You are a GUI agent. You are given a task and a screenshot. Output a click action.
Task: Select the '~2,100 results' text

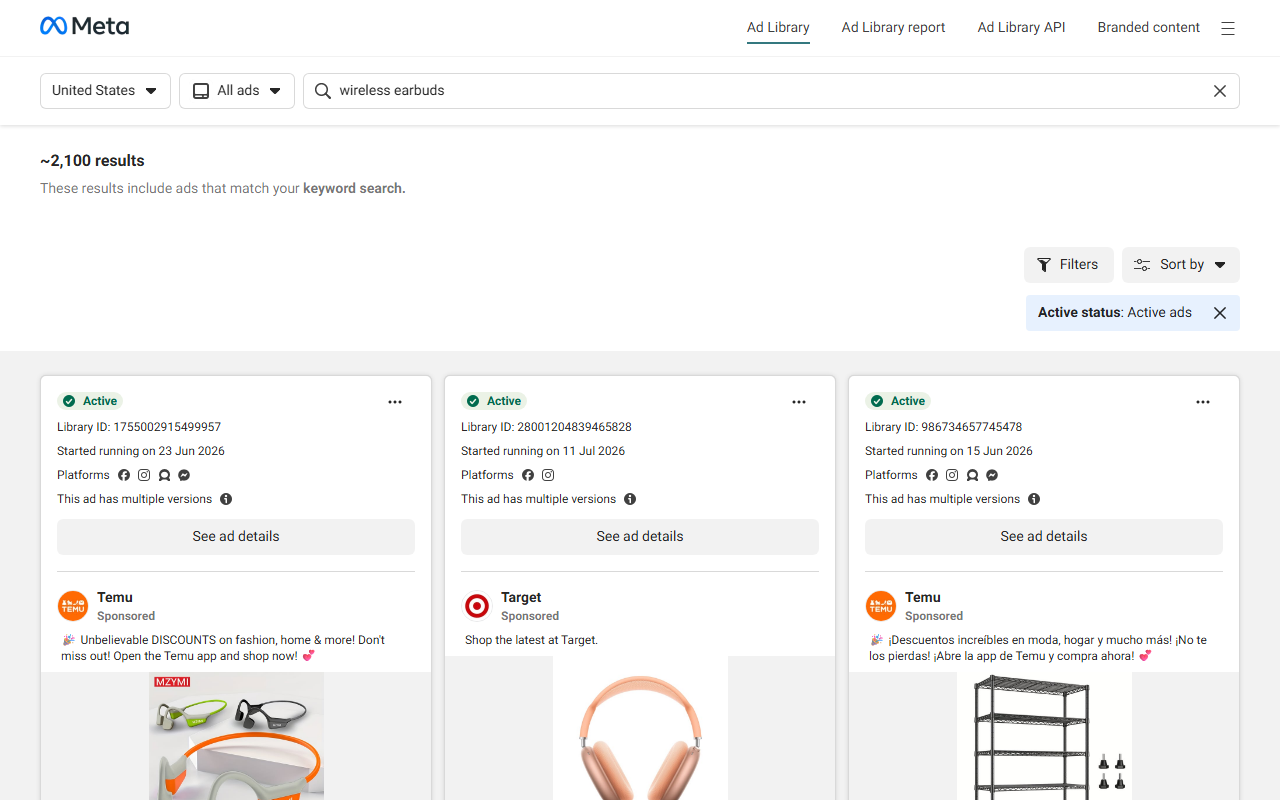[92, 161]
